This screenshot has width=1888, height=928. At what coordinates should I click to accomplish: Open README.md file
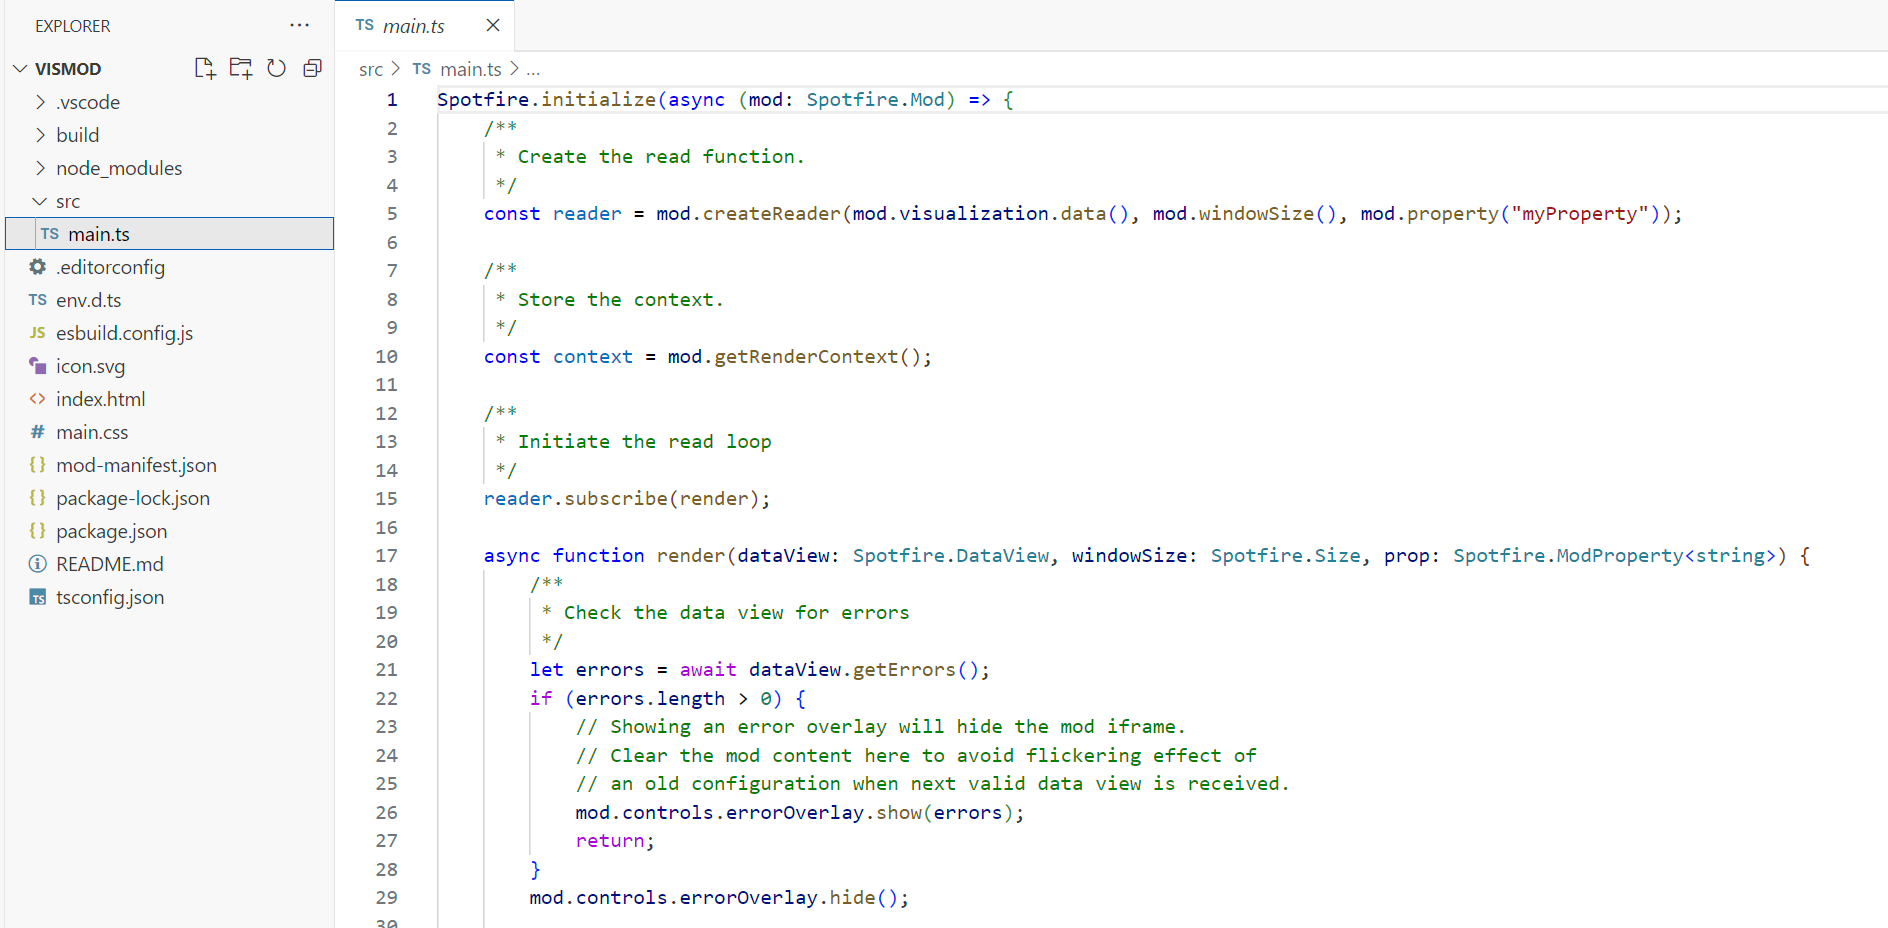[170, 564]
